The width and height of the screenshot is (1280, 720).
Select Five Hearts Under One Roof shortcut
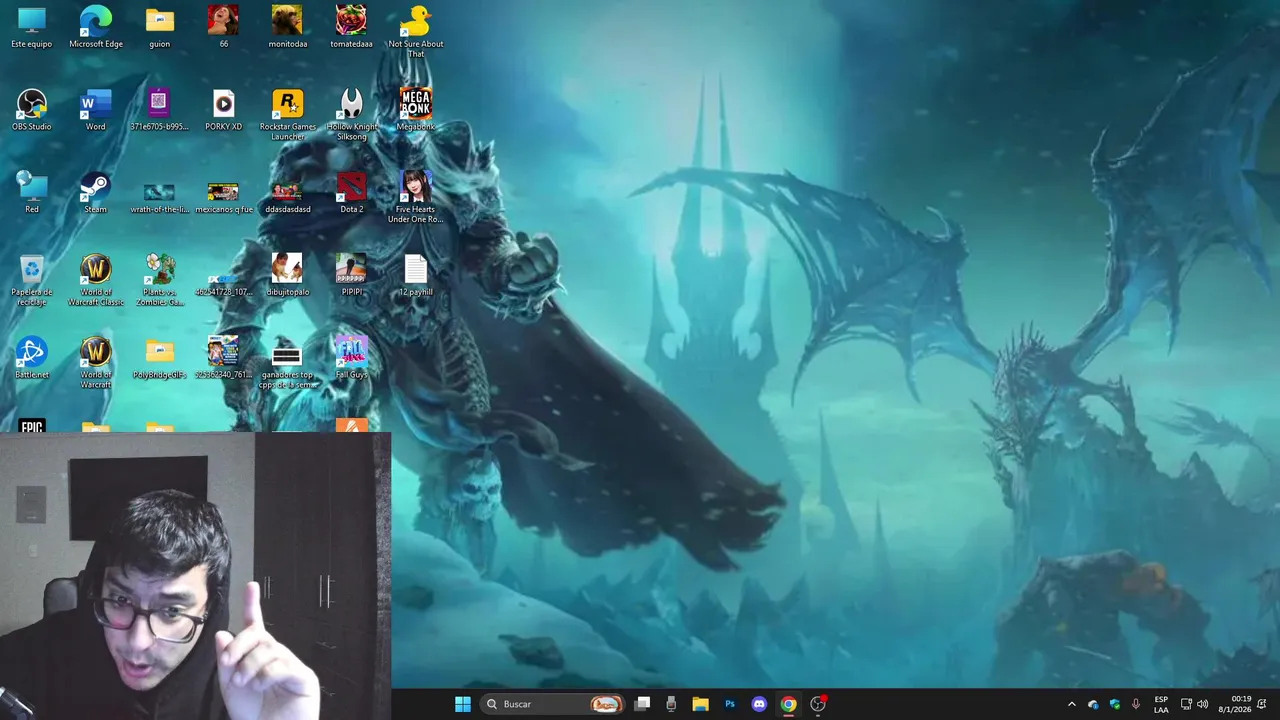pyautogui.click(x=416, y=197)
